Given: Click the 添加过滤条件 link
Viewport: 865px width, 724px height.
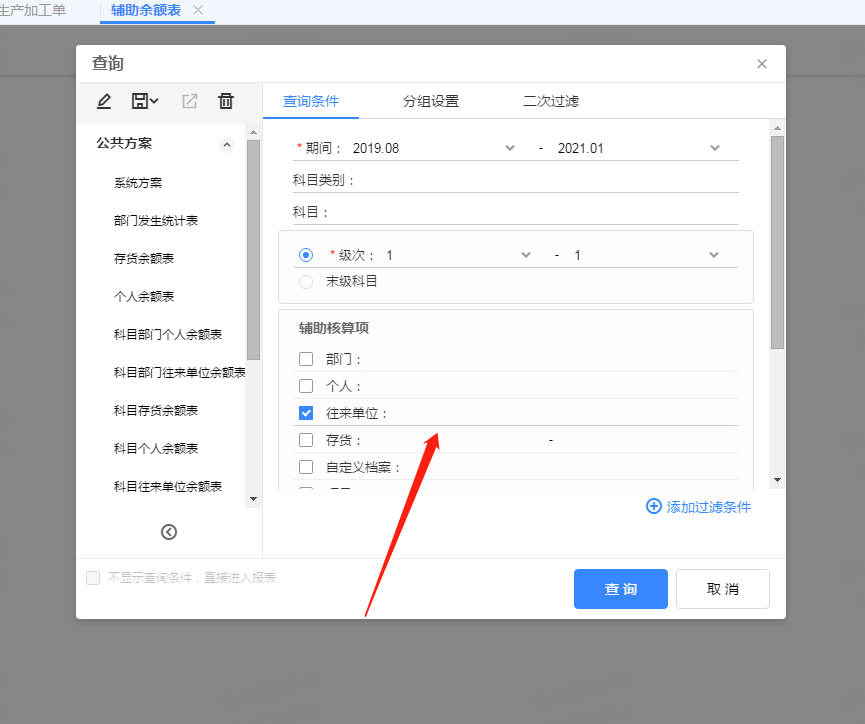Looking at the screenshot, I should 708,507.
